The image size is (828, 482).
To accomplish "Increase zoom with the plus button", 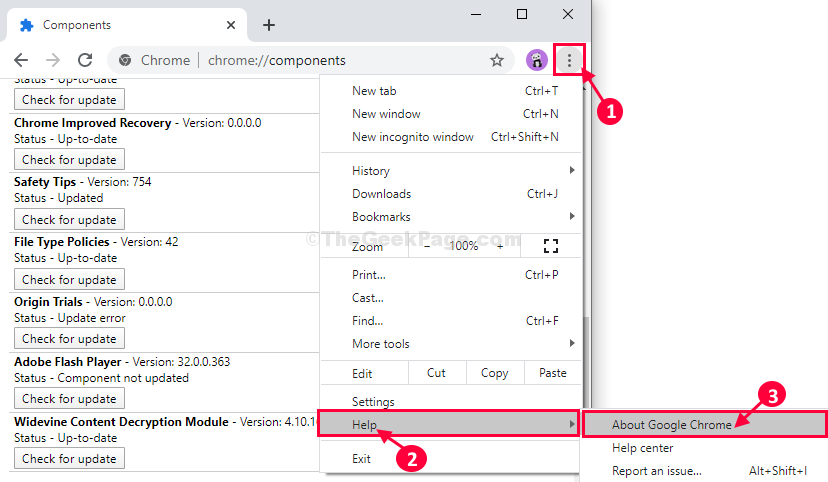I will tap(500, 245).
